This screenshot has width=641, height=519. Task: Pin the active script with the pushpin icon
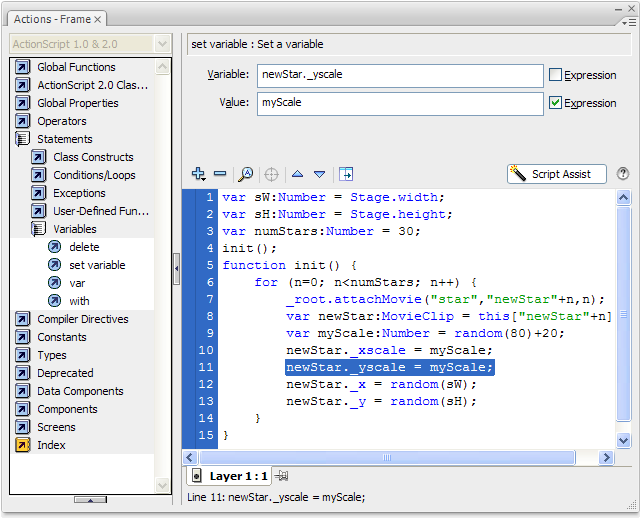point(283,476)
